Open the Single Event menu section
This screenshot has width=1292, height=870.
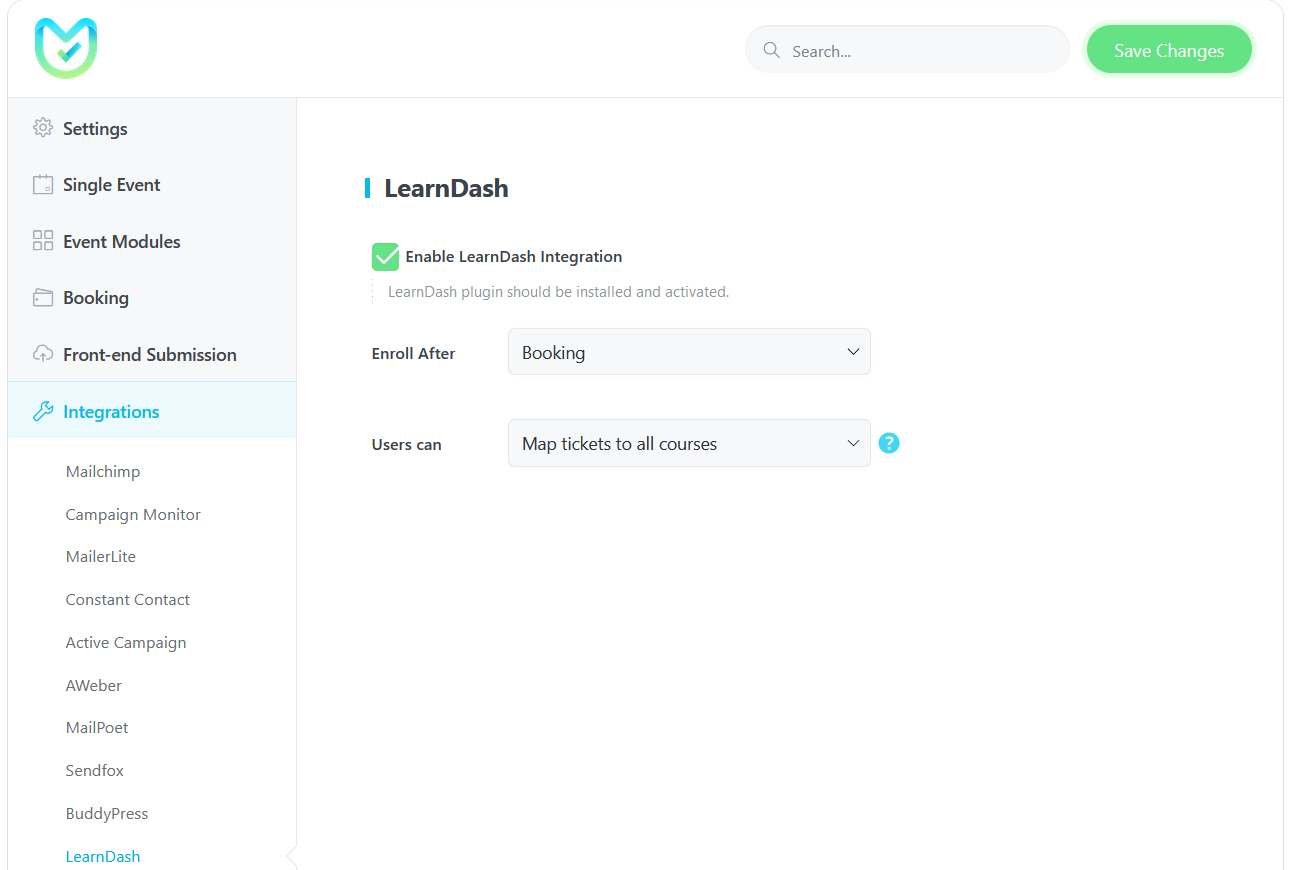(152, 185)
